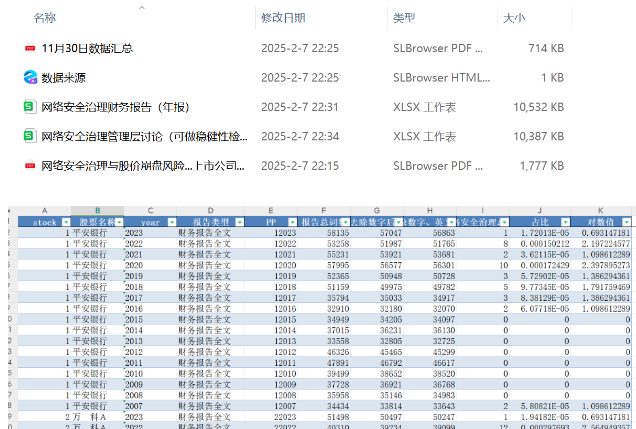Click cell with value 57047
Viewport: 636px width, 429px height.
pos(377,233)
